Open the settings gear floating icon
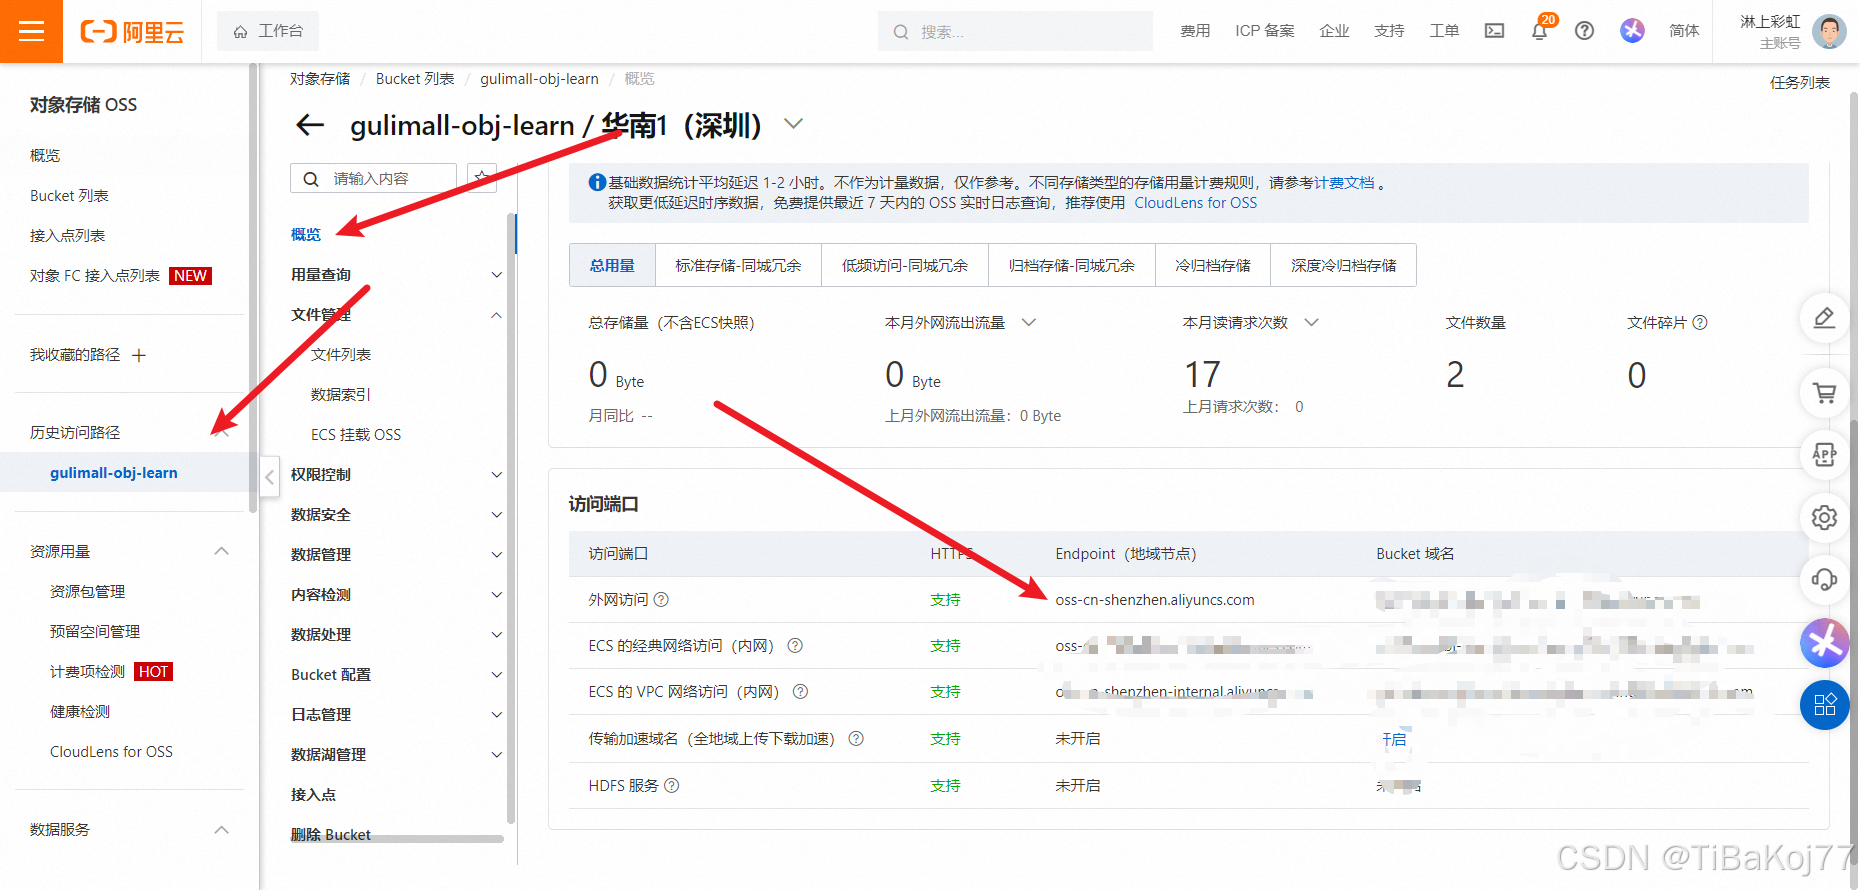 coord(1824,517)
